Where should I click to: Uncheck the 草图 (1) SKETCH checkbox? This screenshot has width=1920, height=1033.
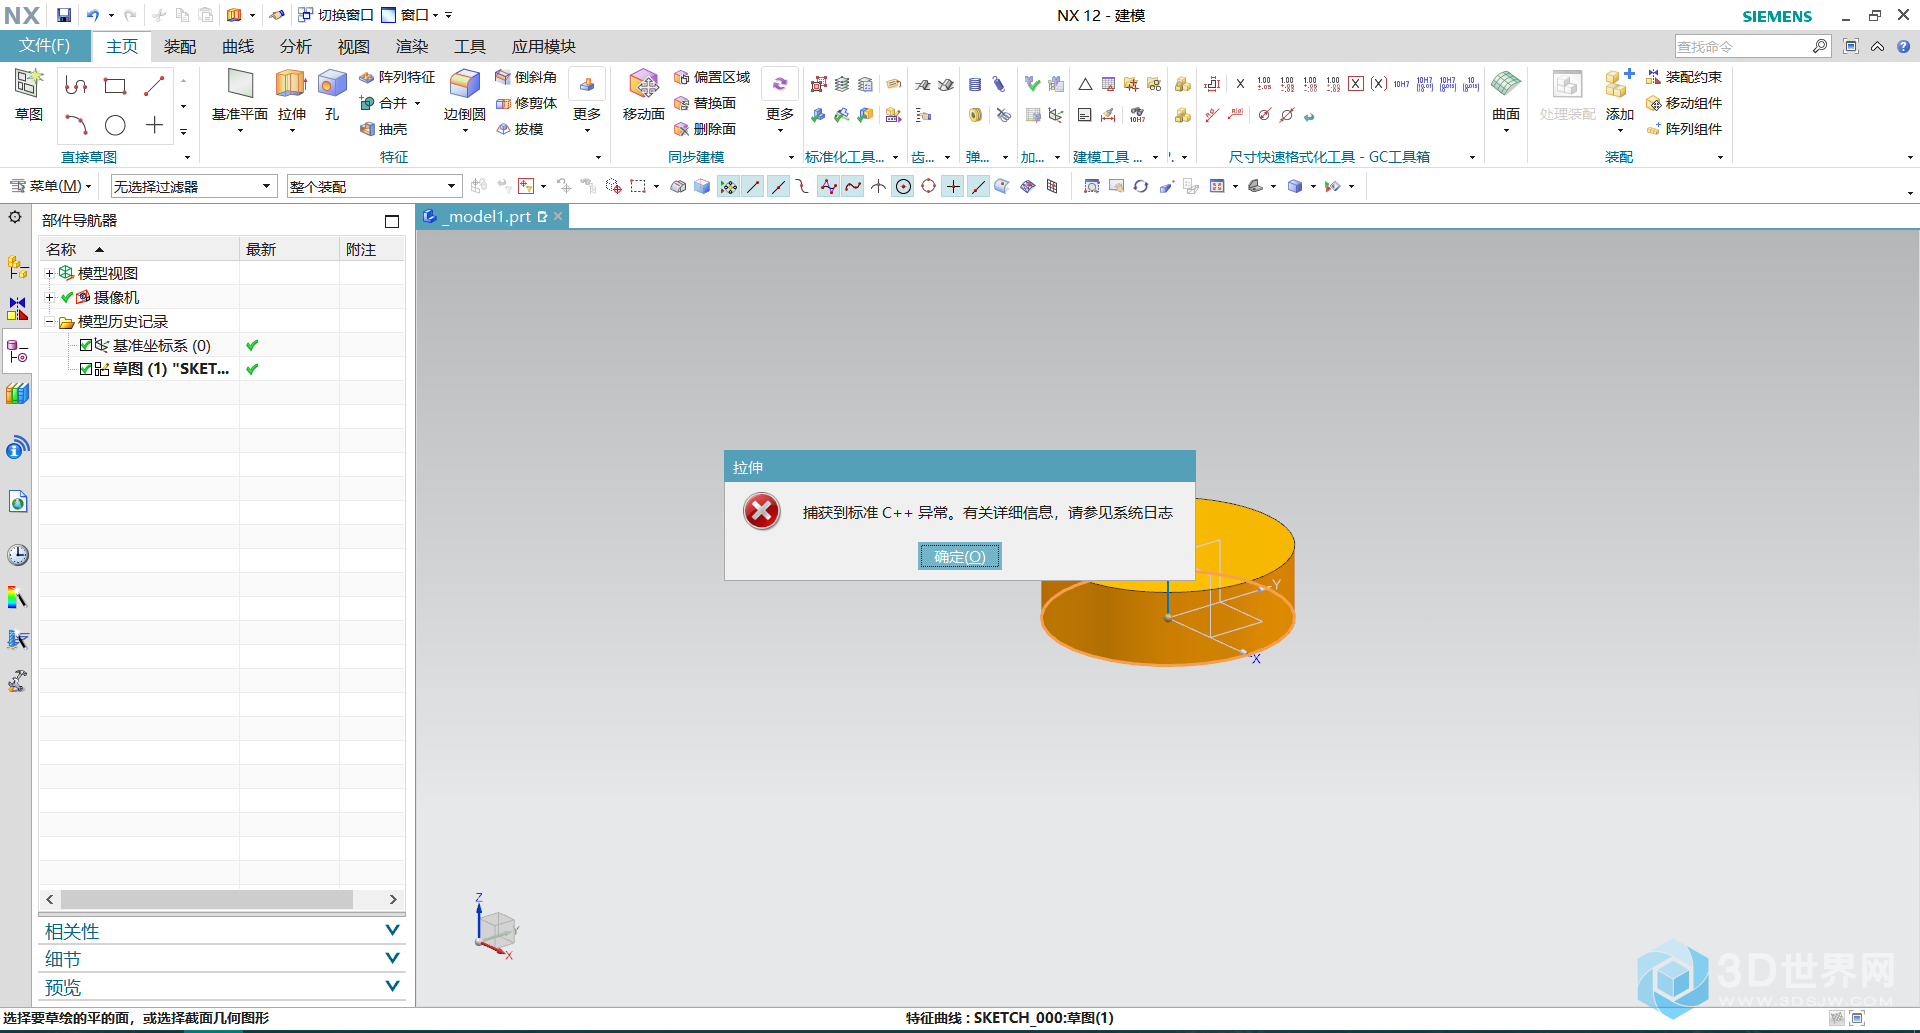pos(86,369)
